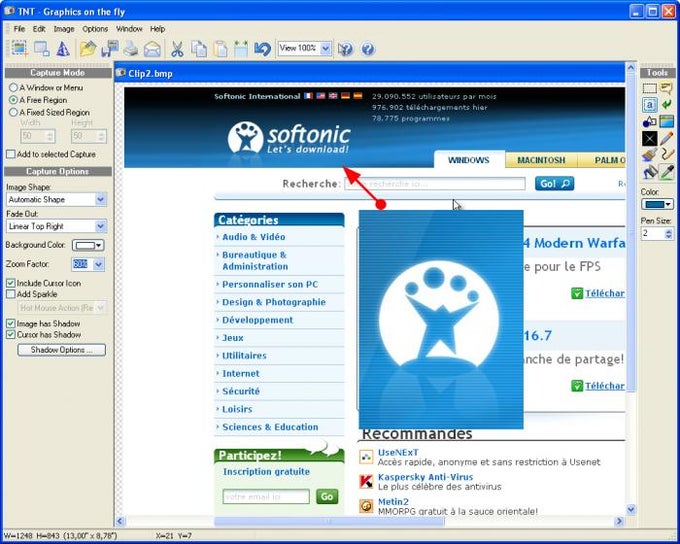Image resolution: width=680 pixels, height=544 pixels.
Task: Open the Image menu
Action: tap(64, 29)
